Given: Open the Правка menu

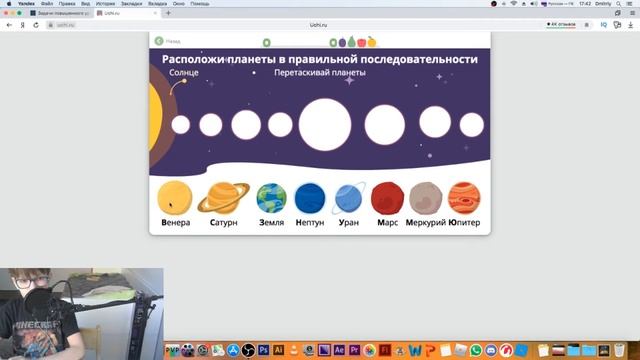Looking at the screenshot, I should 67,4.
